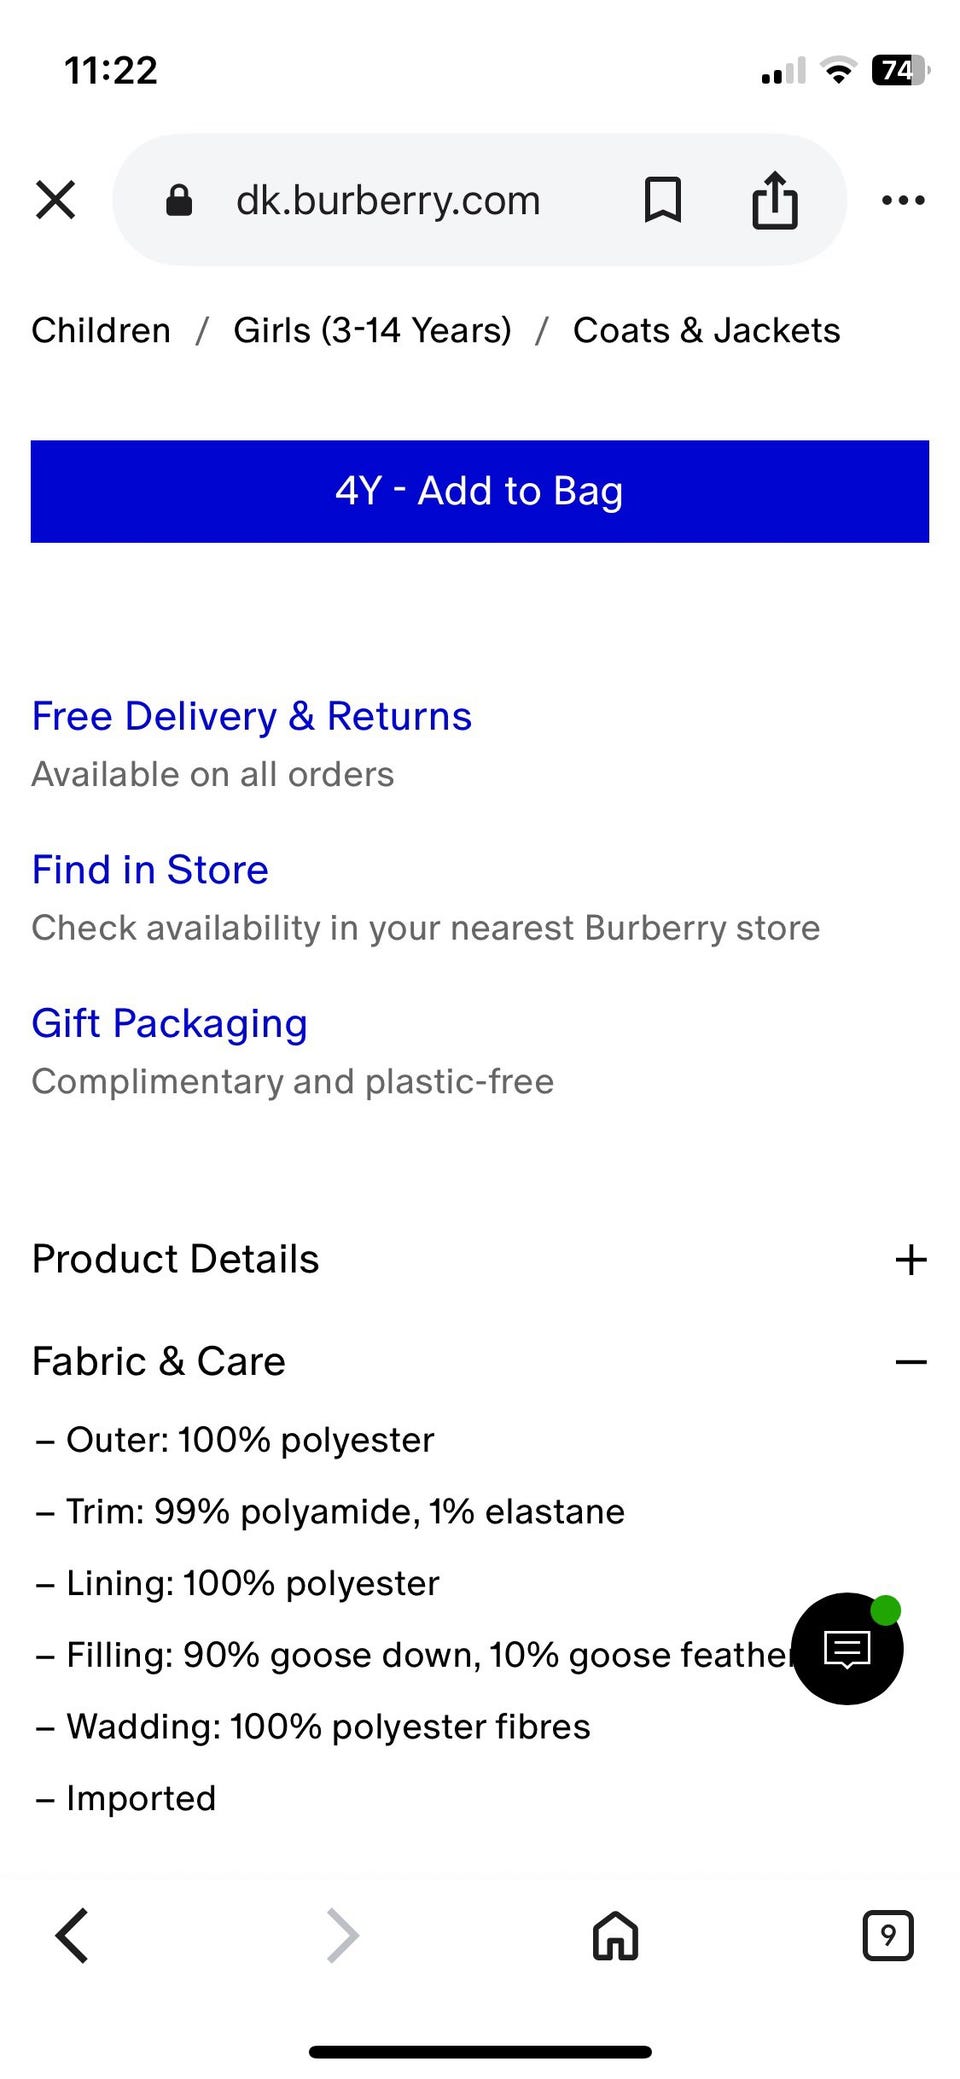Screen dimensions: 960x2079
Task: Open the live chat bubble
Action: (x=847, y=1648)
